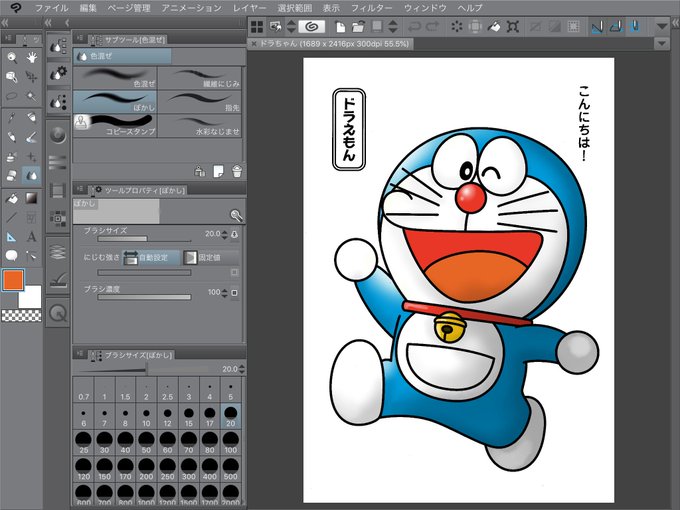Select the Pencil tool
680x510 pixels.
point(12,137)
